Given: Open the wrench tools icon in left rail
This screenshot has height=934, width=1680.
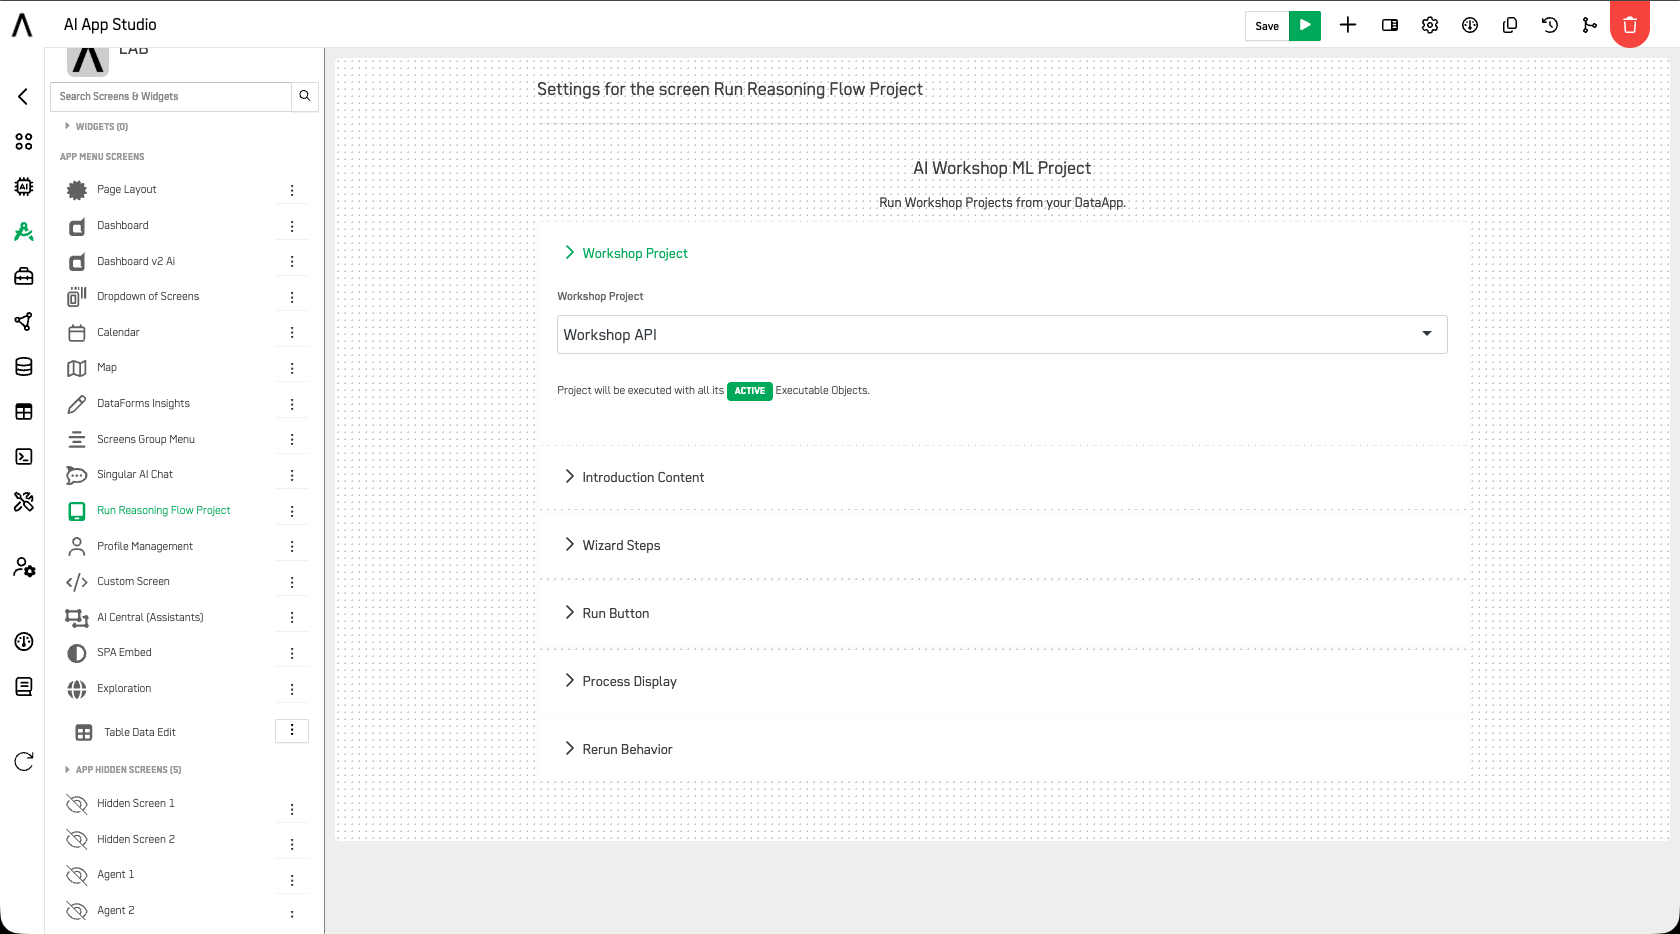Looking at the screenshot, I should 24,501.
